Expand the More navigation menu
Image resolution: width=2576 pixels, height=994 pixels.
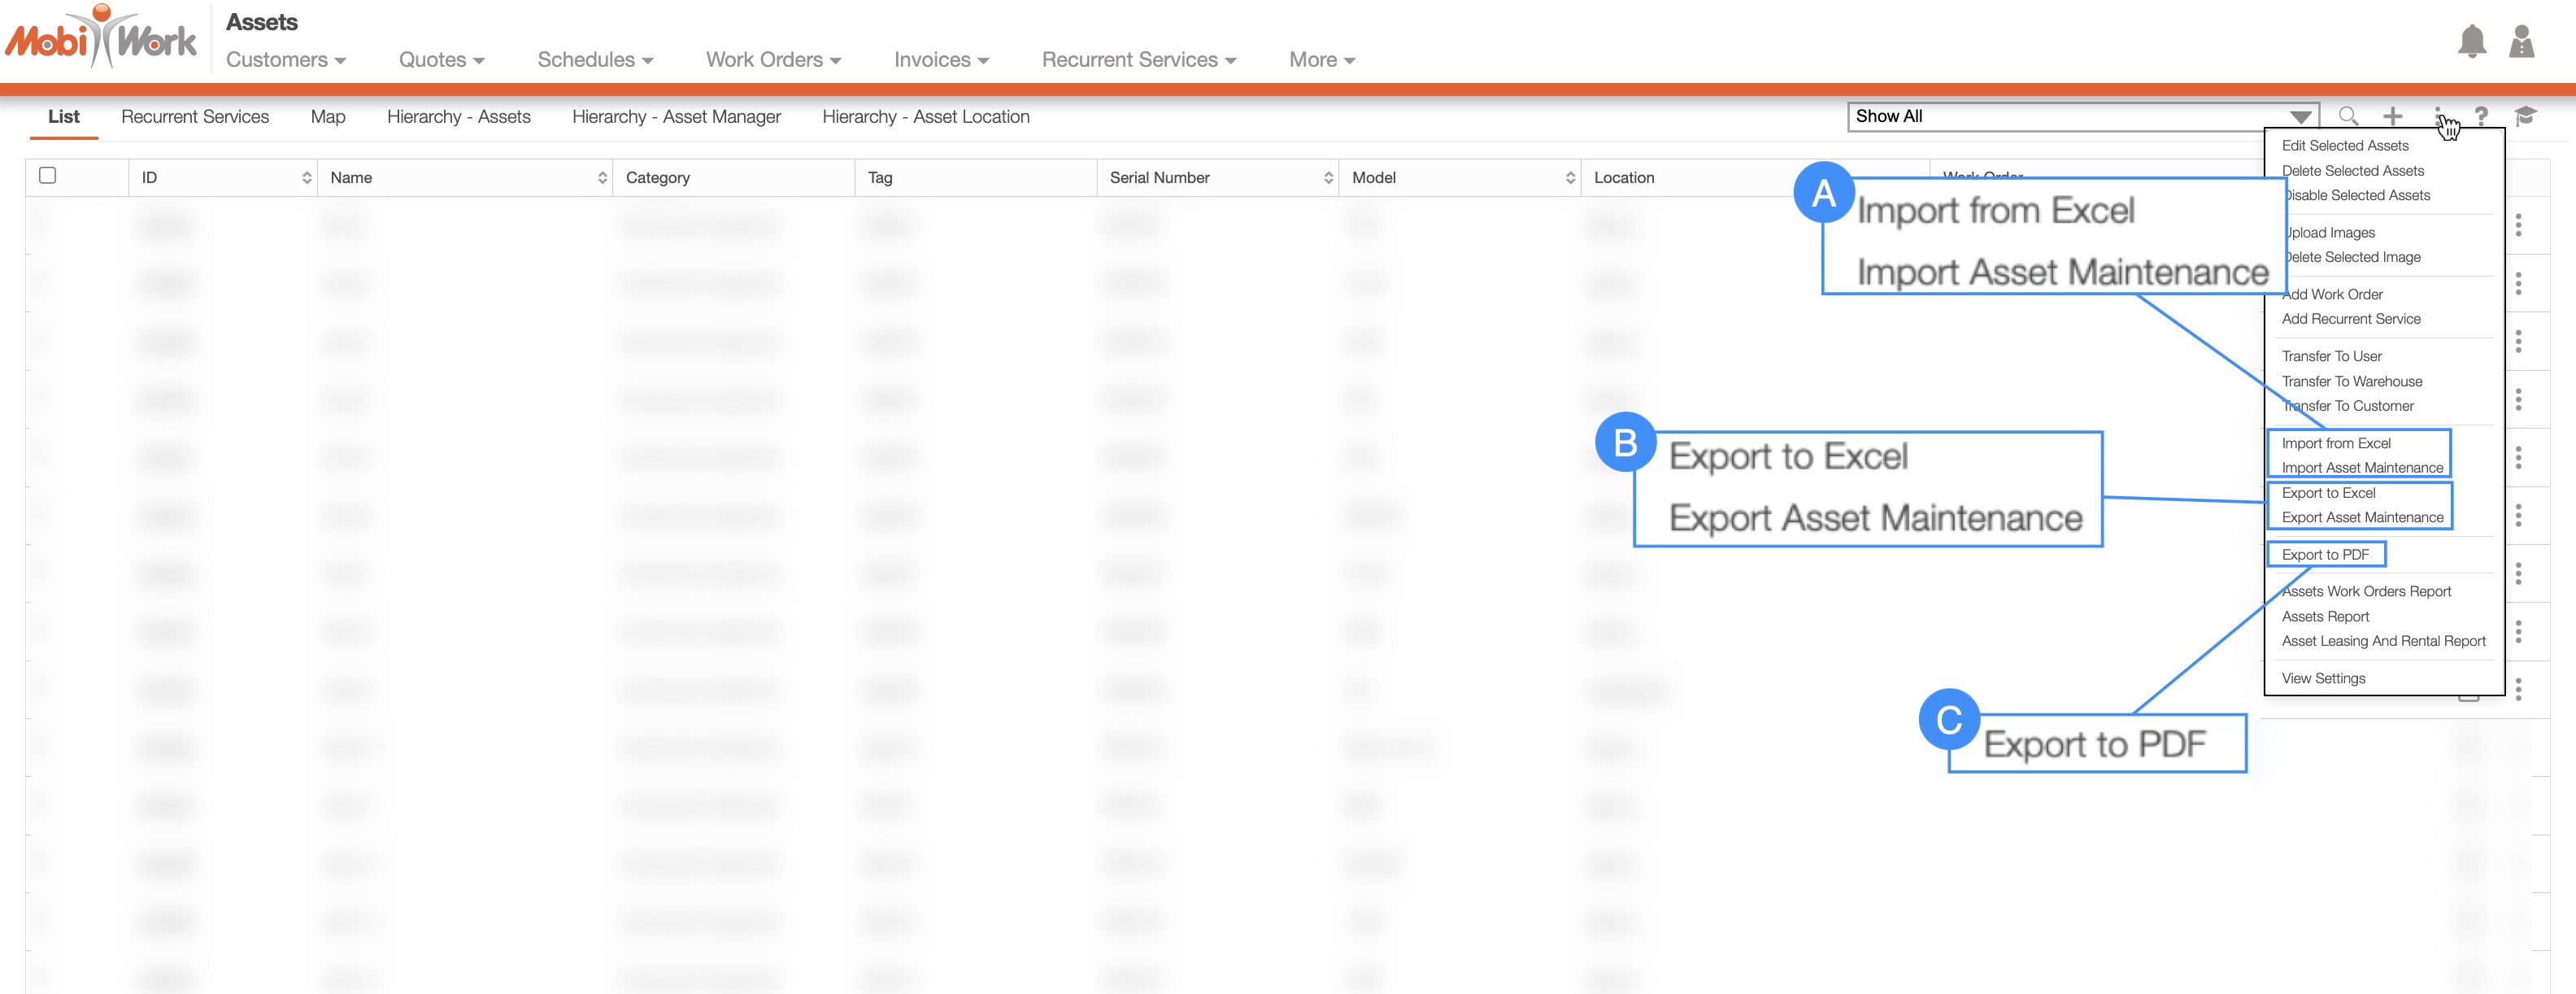point(1321,60)
